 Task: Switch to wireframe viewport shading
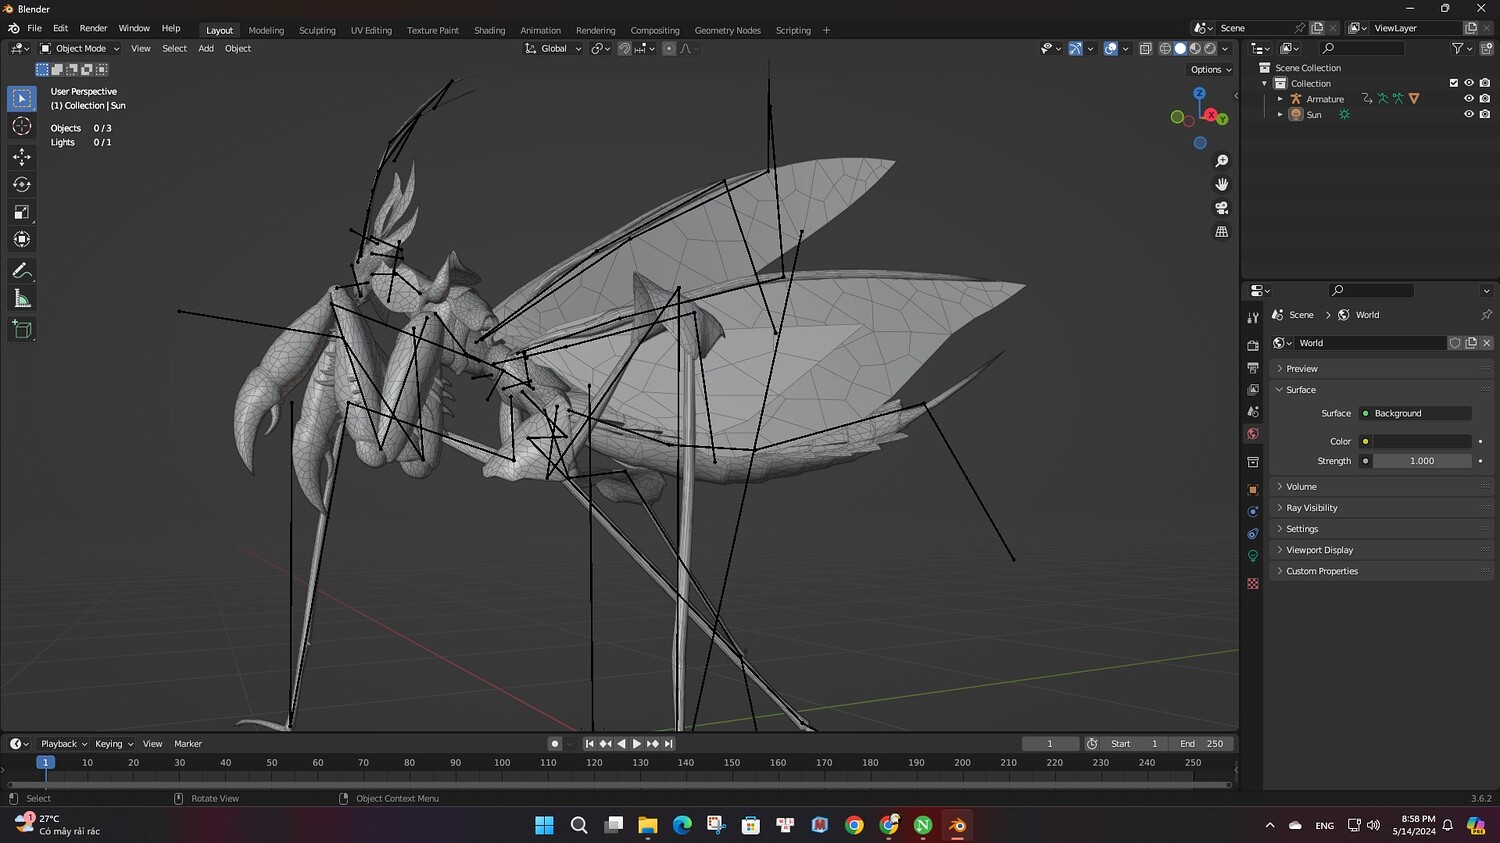(x=1165, y=48)
